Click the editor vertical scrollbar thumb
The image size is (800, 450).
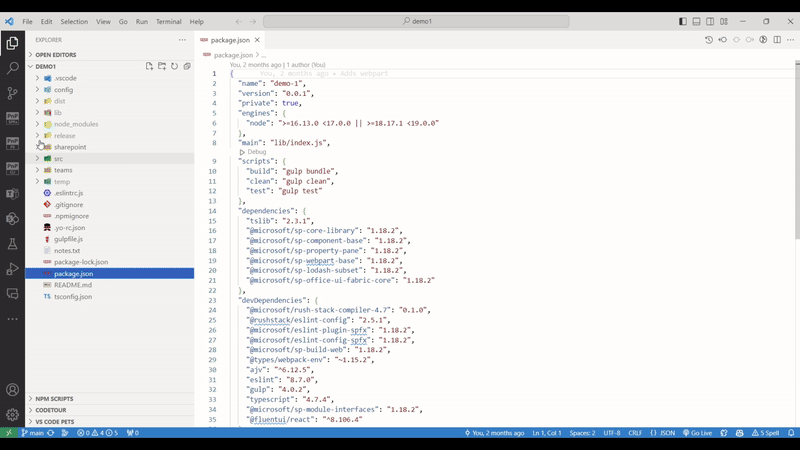click(797, 151)
